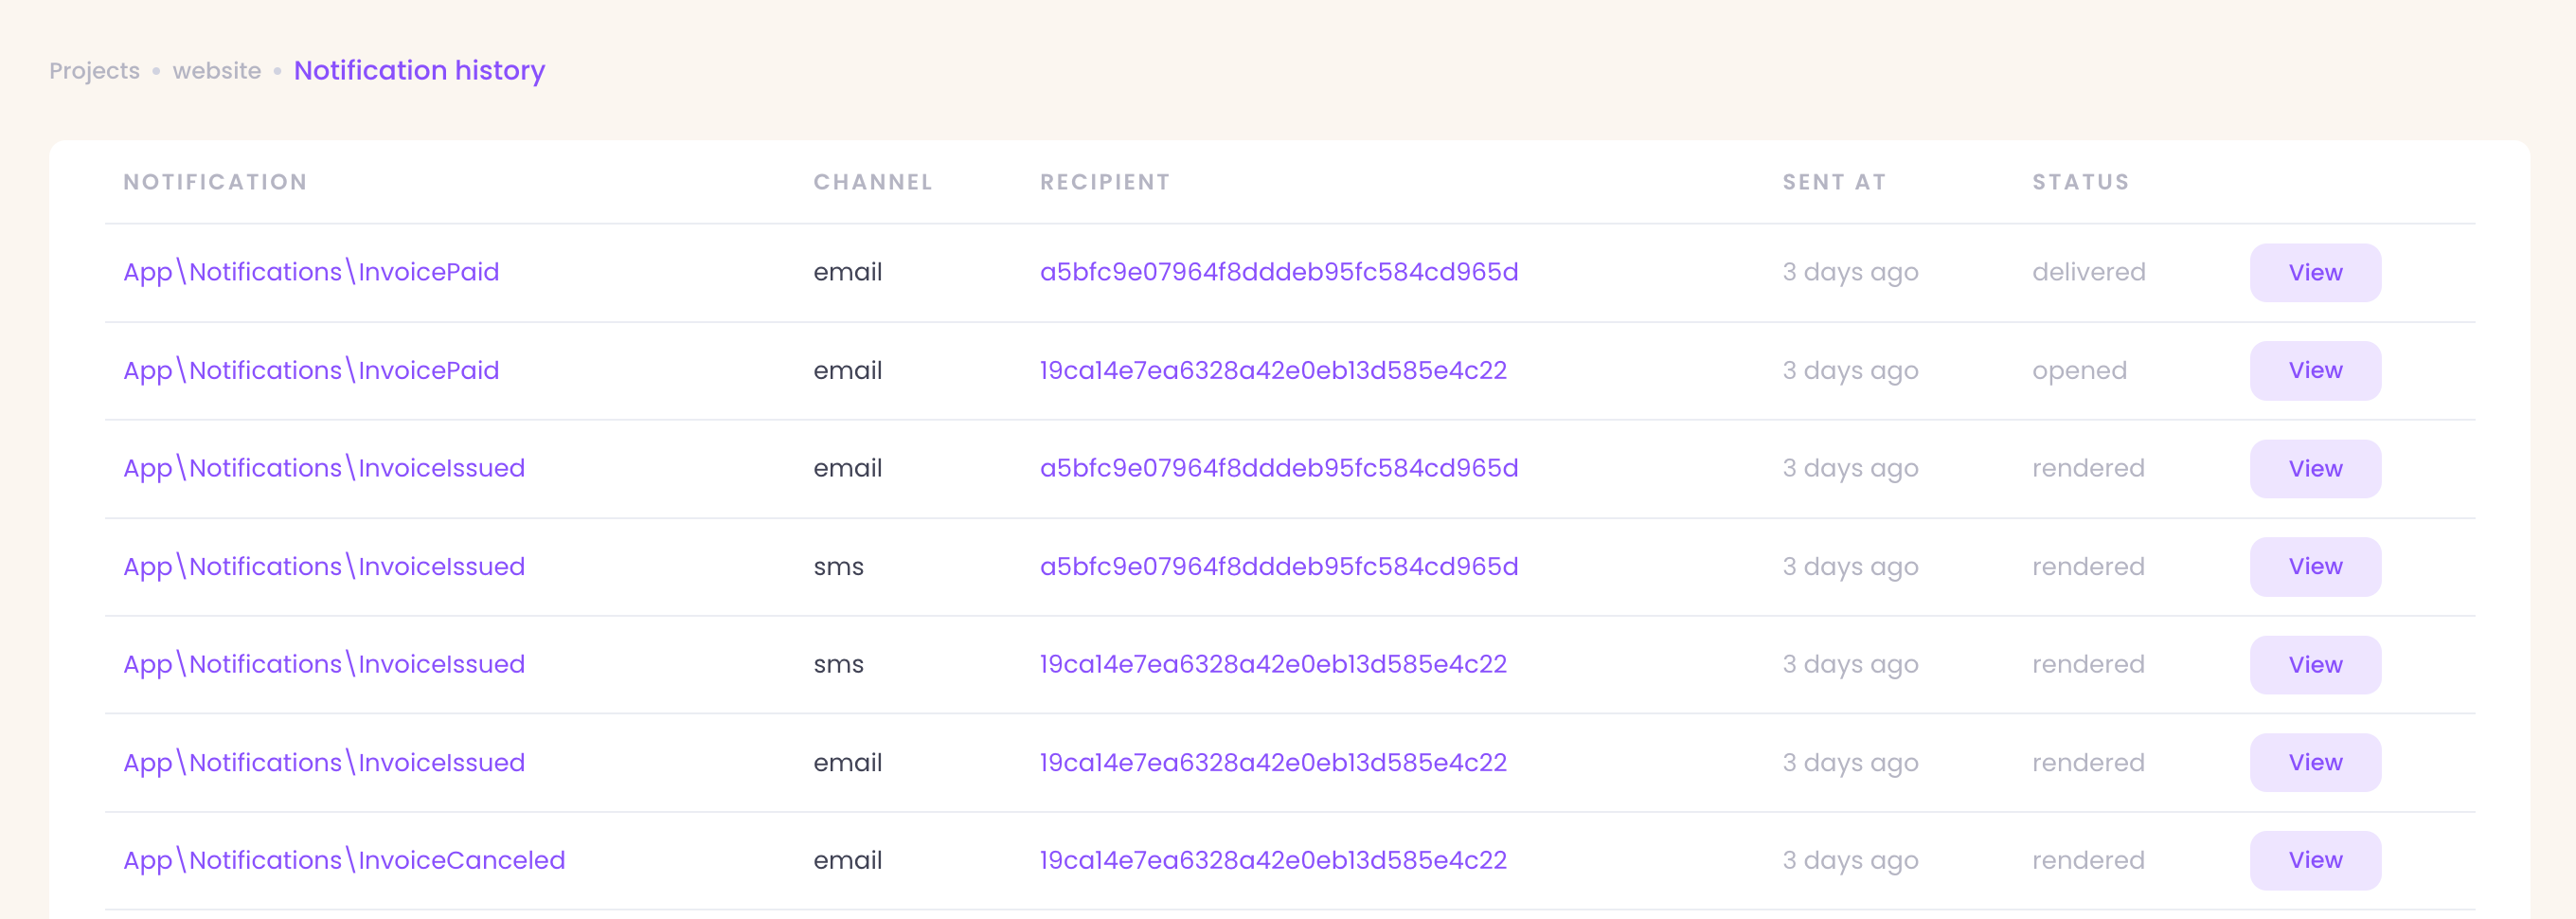Click the Sent At column header

(1833, 182)
